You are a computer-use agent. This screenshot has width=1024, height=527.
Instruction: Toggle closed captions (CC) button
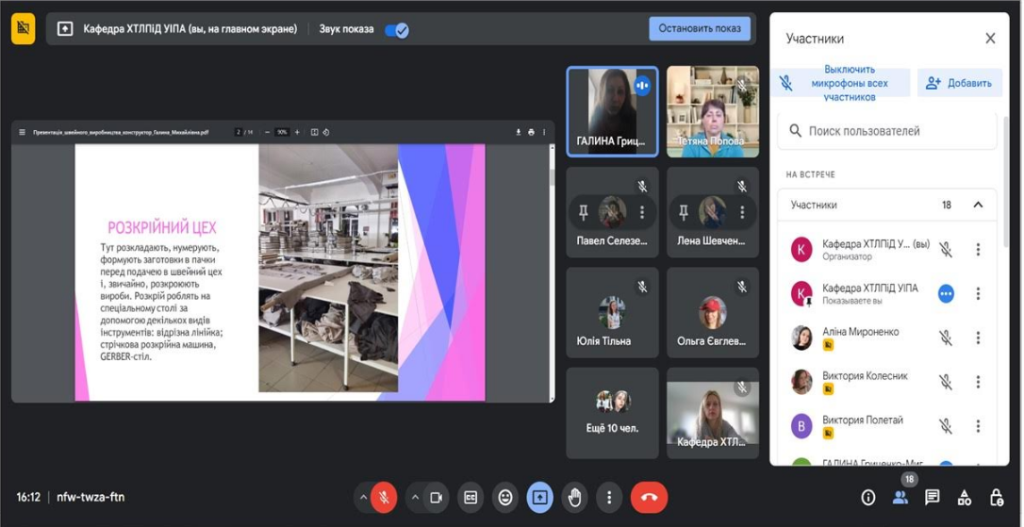(x=470, y=498)
